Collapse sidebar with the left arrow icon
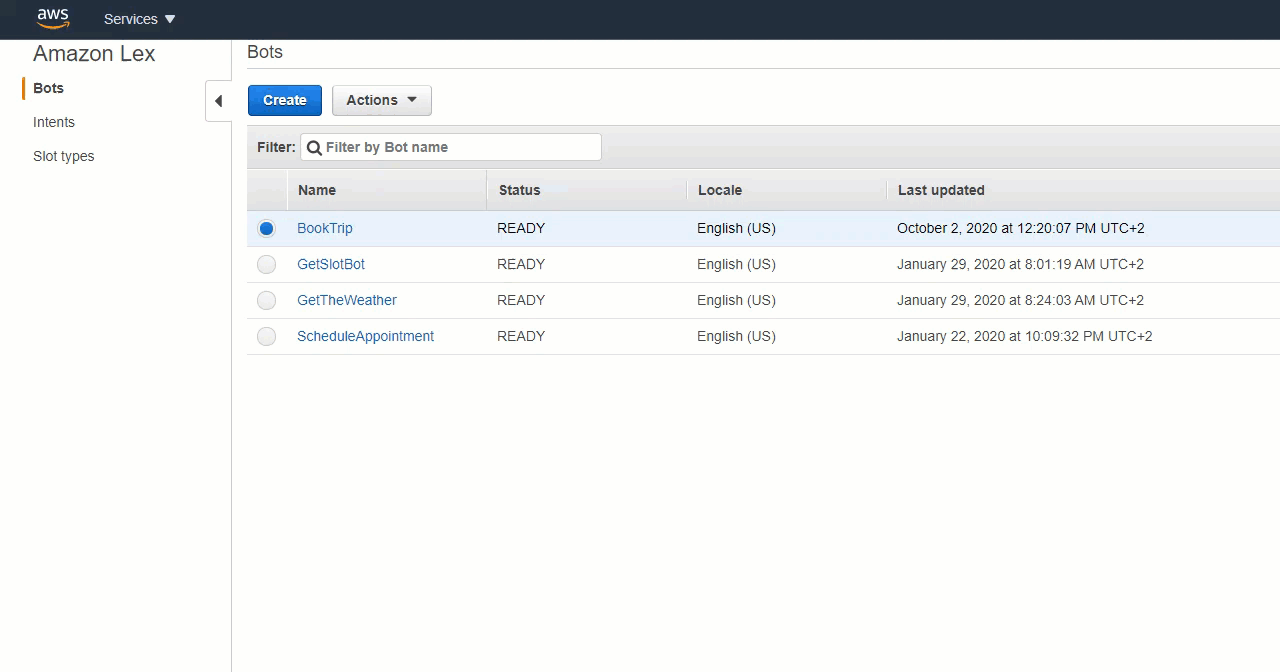The width and height of the screenshot is (1280, 672). pyautogui.click(x=218, y=101)
